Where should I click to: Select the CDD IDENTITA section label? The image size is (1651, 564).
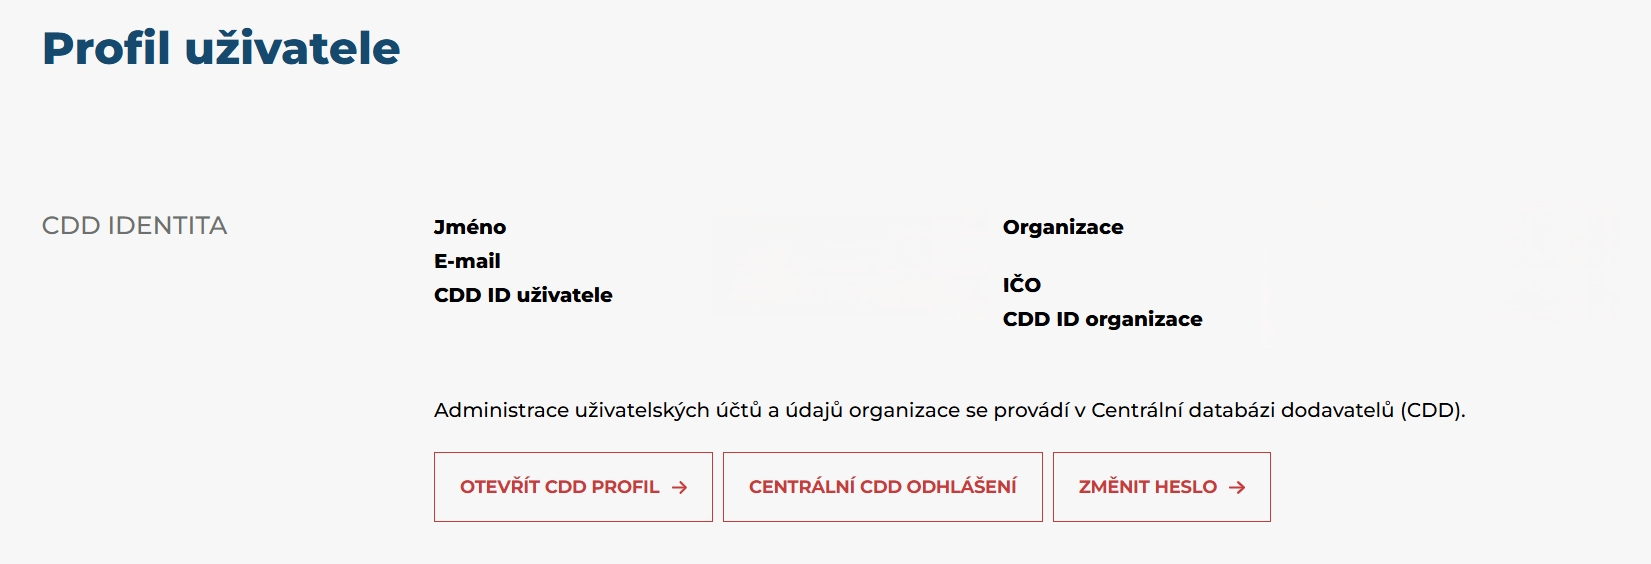click(135, 225)
